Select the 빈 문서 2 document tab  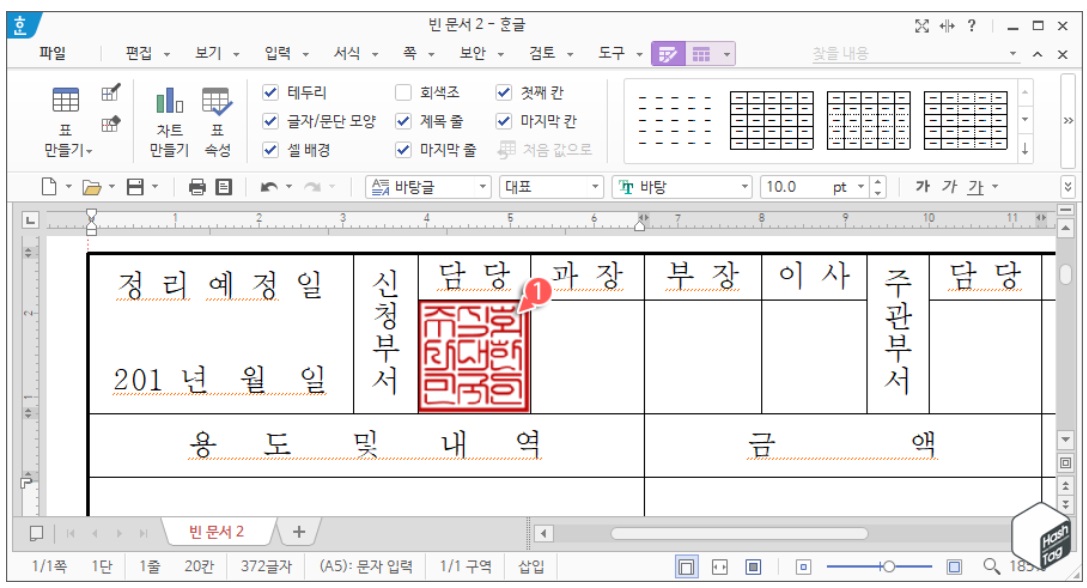[216, 532]
